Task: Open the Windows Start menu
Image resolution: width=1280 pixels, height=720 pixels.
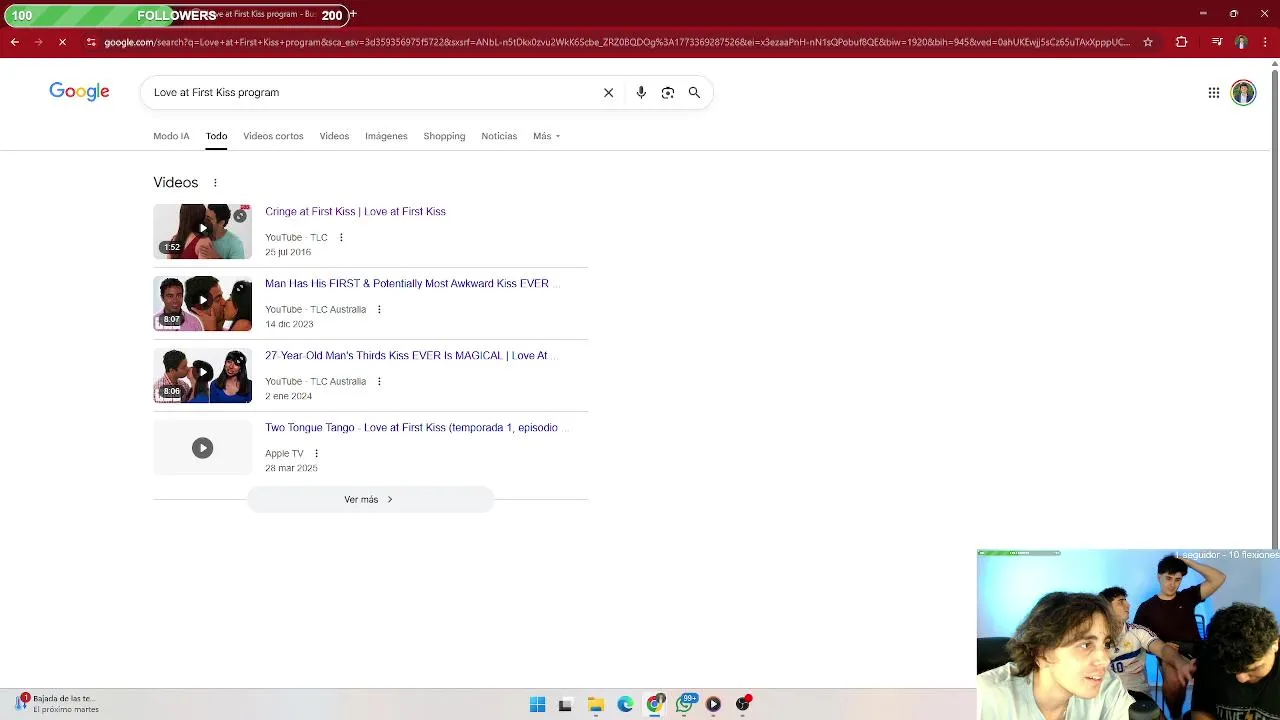Action: coord(537,704)
